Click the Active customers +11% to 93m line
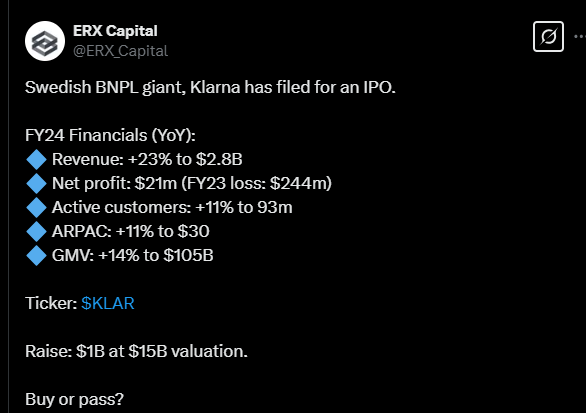The height and width of the screenshot is (413, 586). click(172, 207)
